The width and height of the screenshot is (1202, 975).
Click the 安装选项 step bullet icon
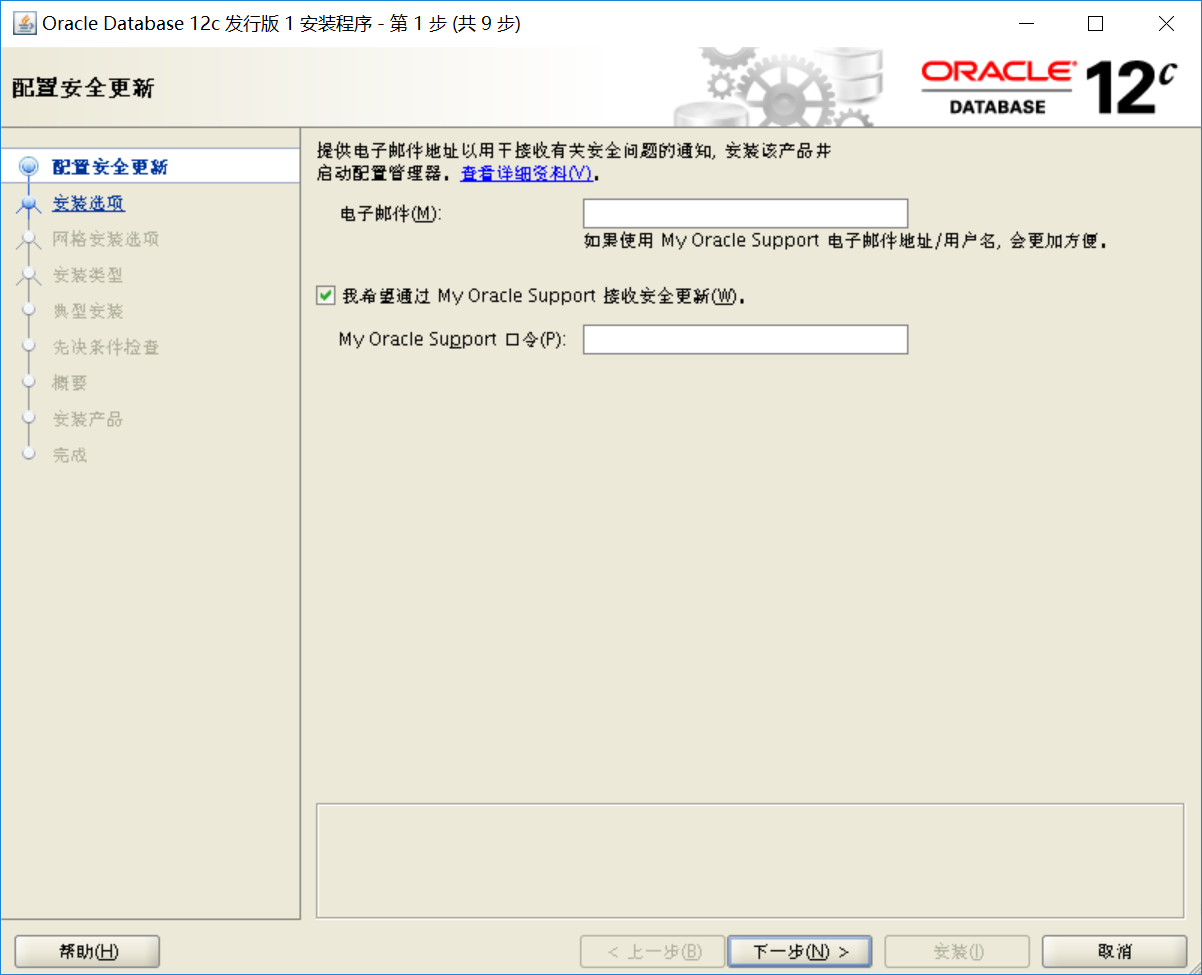[29, 203]
